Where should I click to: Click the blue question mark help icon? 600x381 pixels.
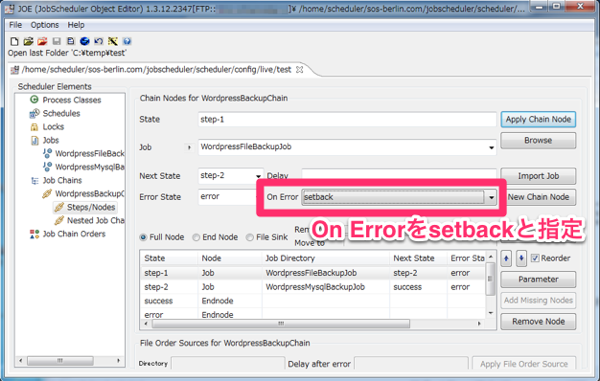click(x=127, y=41)
